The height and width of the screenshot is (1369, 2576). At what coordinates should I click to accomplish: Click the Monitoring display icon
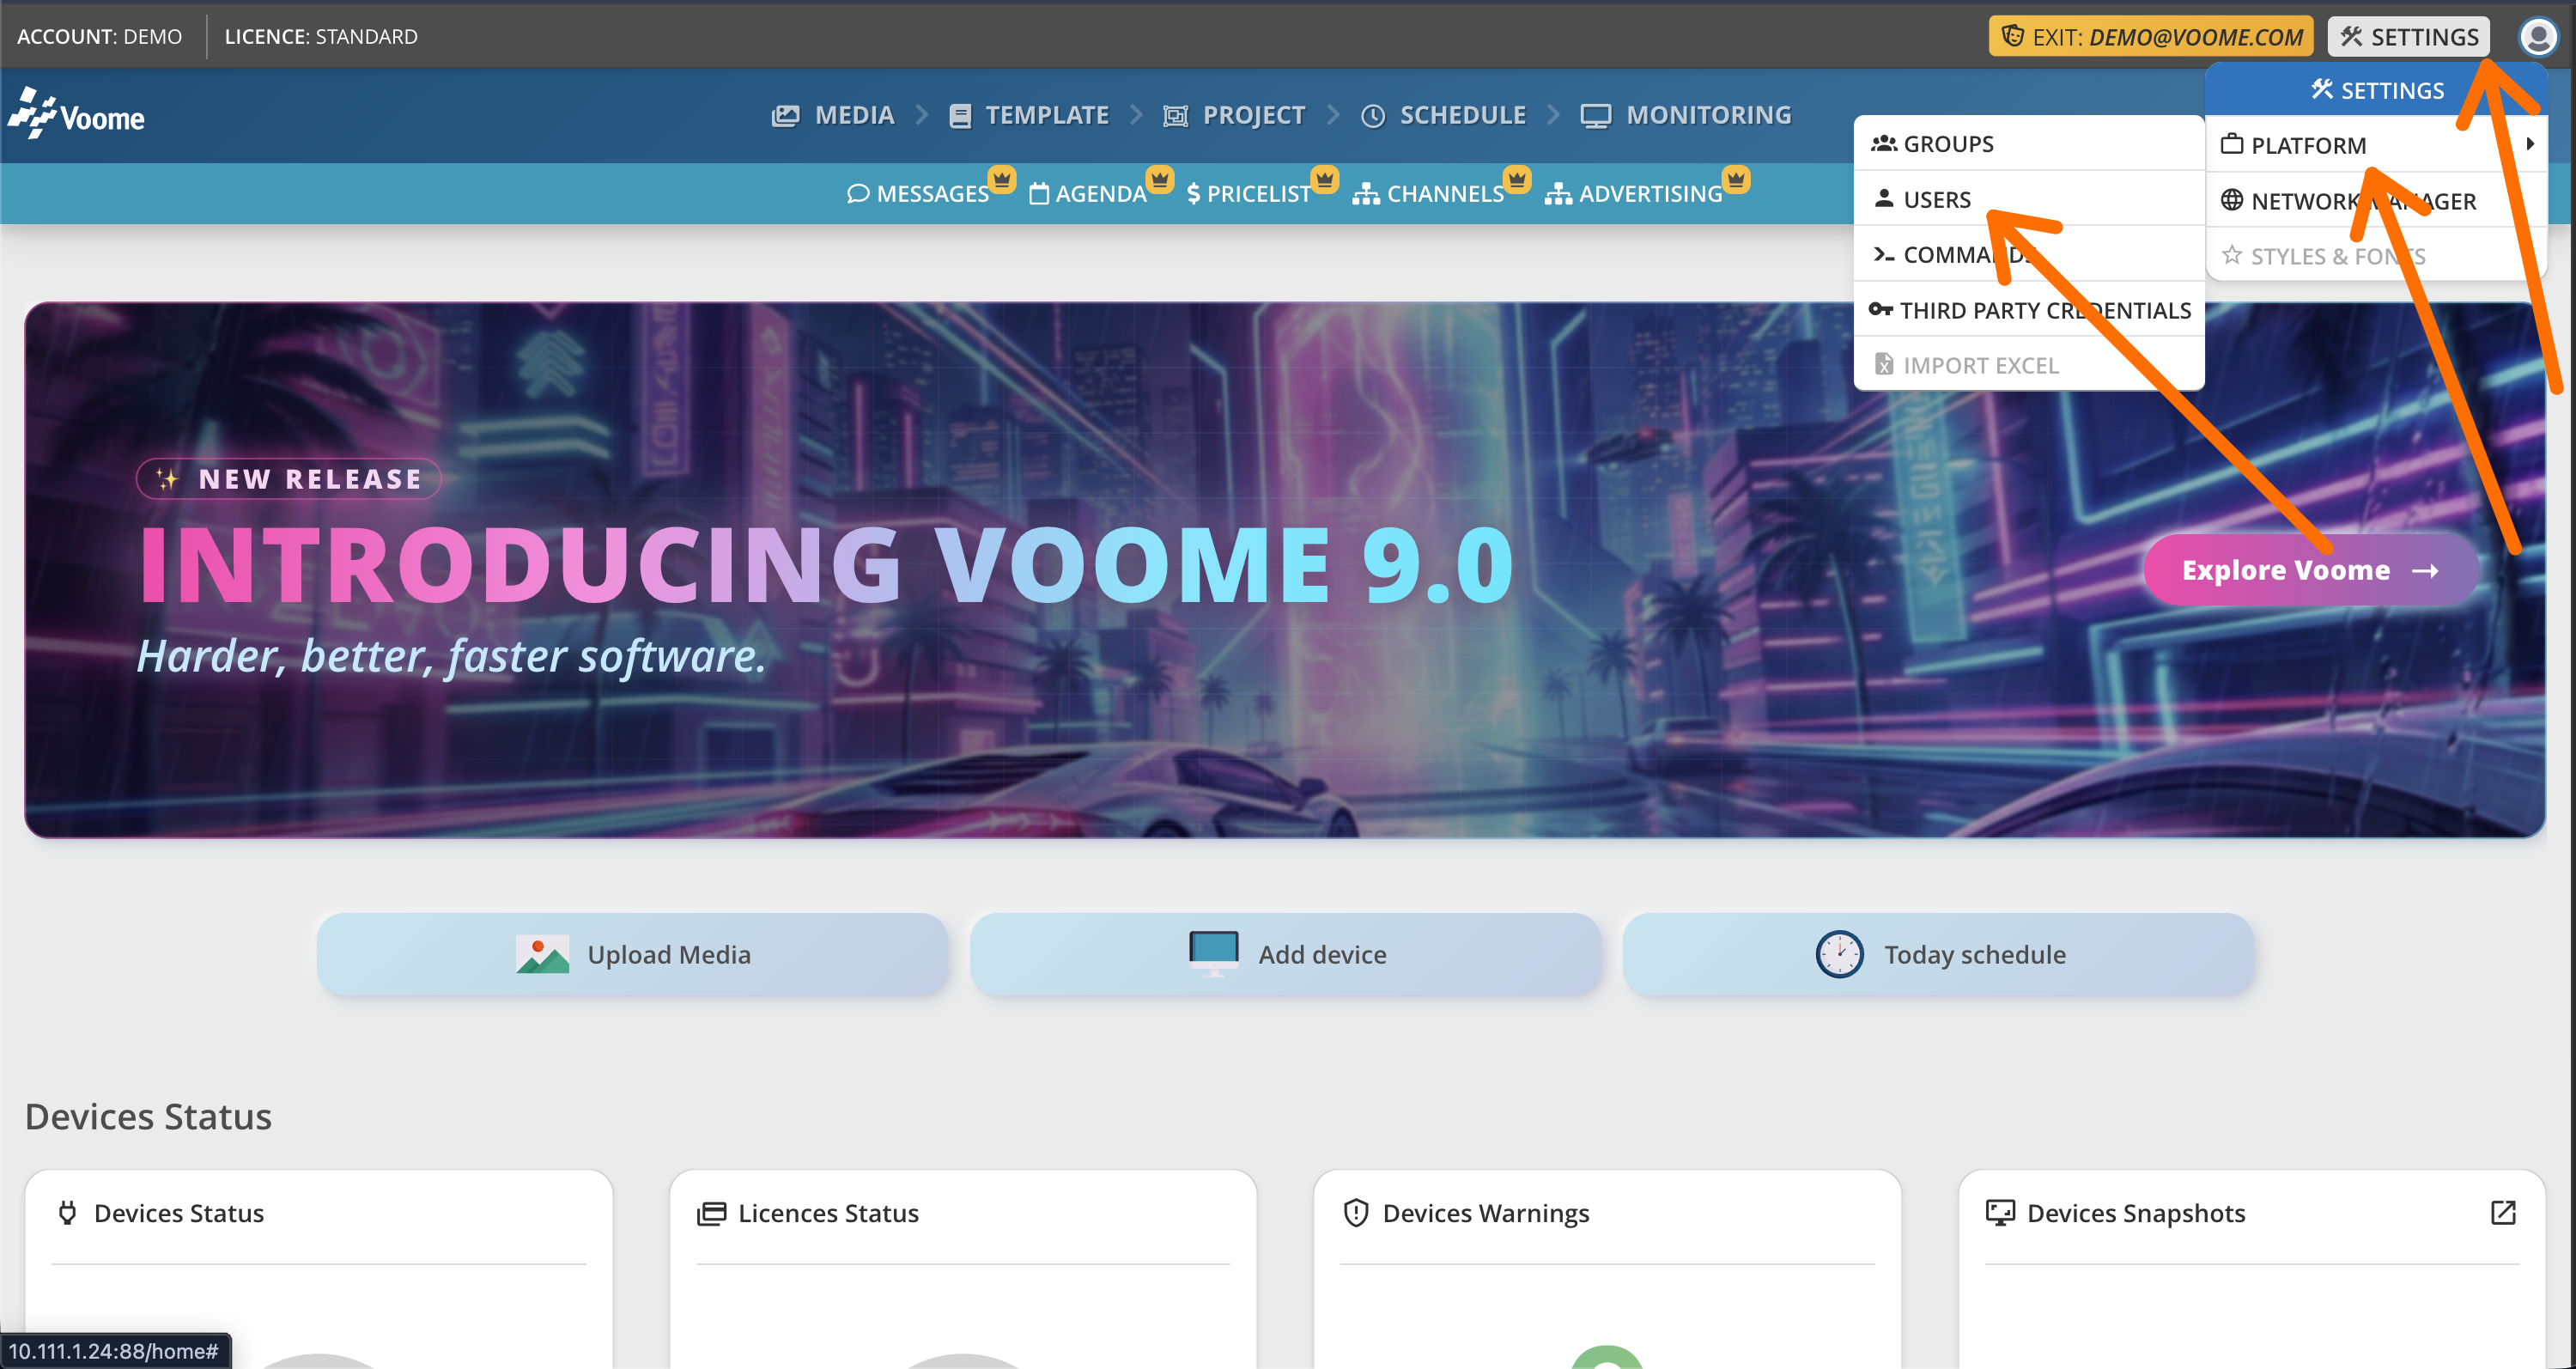[1595, 116]
